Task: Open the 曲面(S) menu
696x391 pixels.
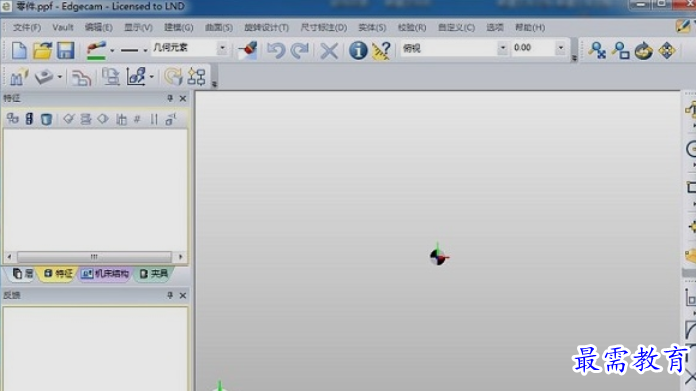Action: coord(218,28)
